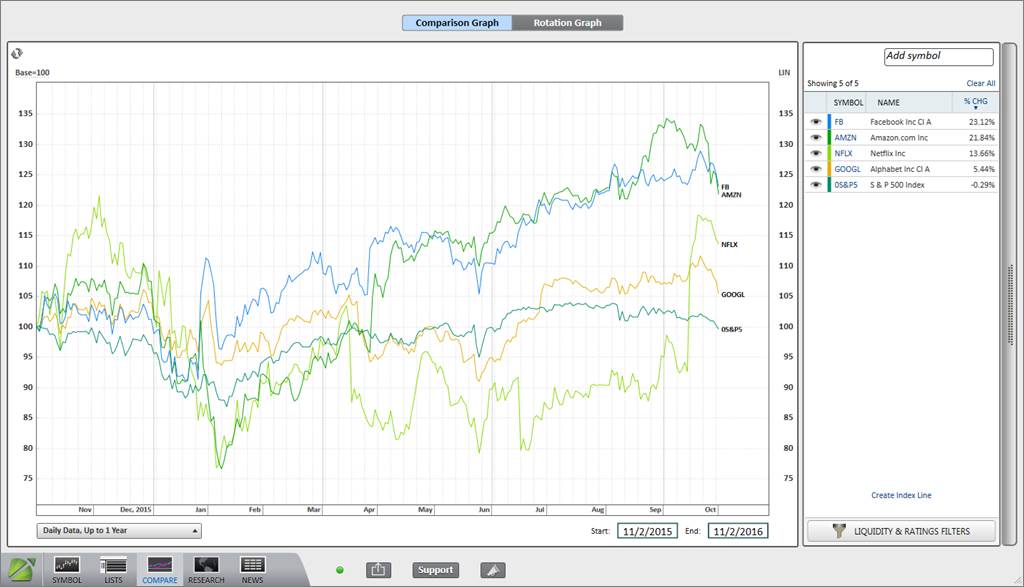Click the drawing tools icon button
The image size is (1024, 587).
coord(493,570)
